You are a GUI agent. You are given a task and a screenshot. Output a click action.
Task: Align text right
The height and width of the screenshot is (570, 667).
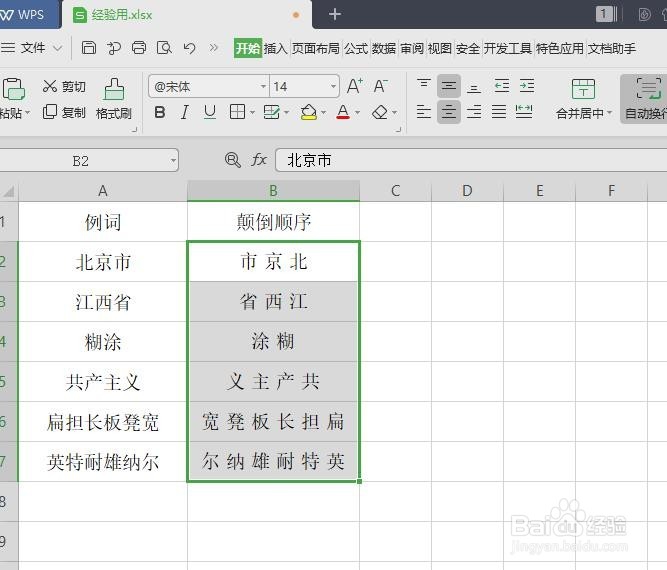(x=473, y=112)
